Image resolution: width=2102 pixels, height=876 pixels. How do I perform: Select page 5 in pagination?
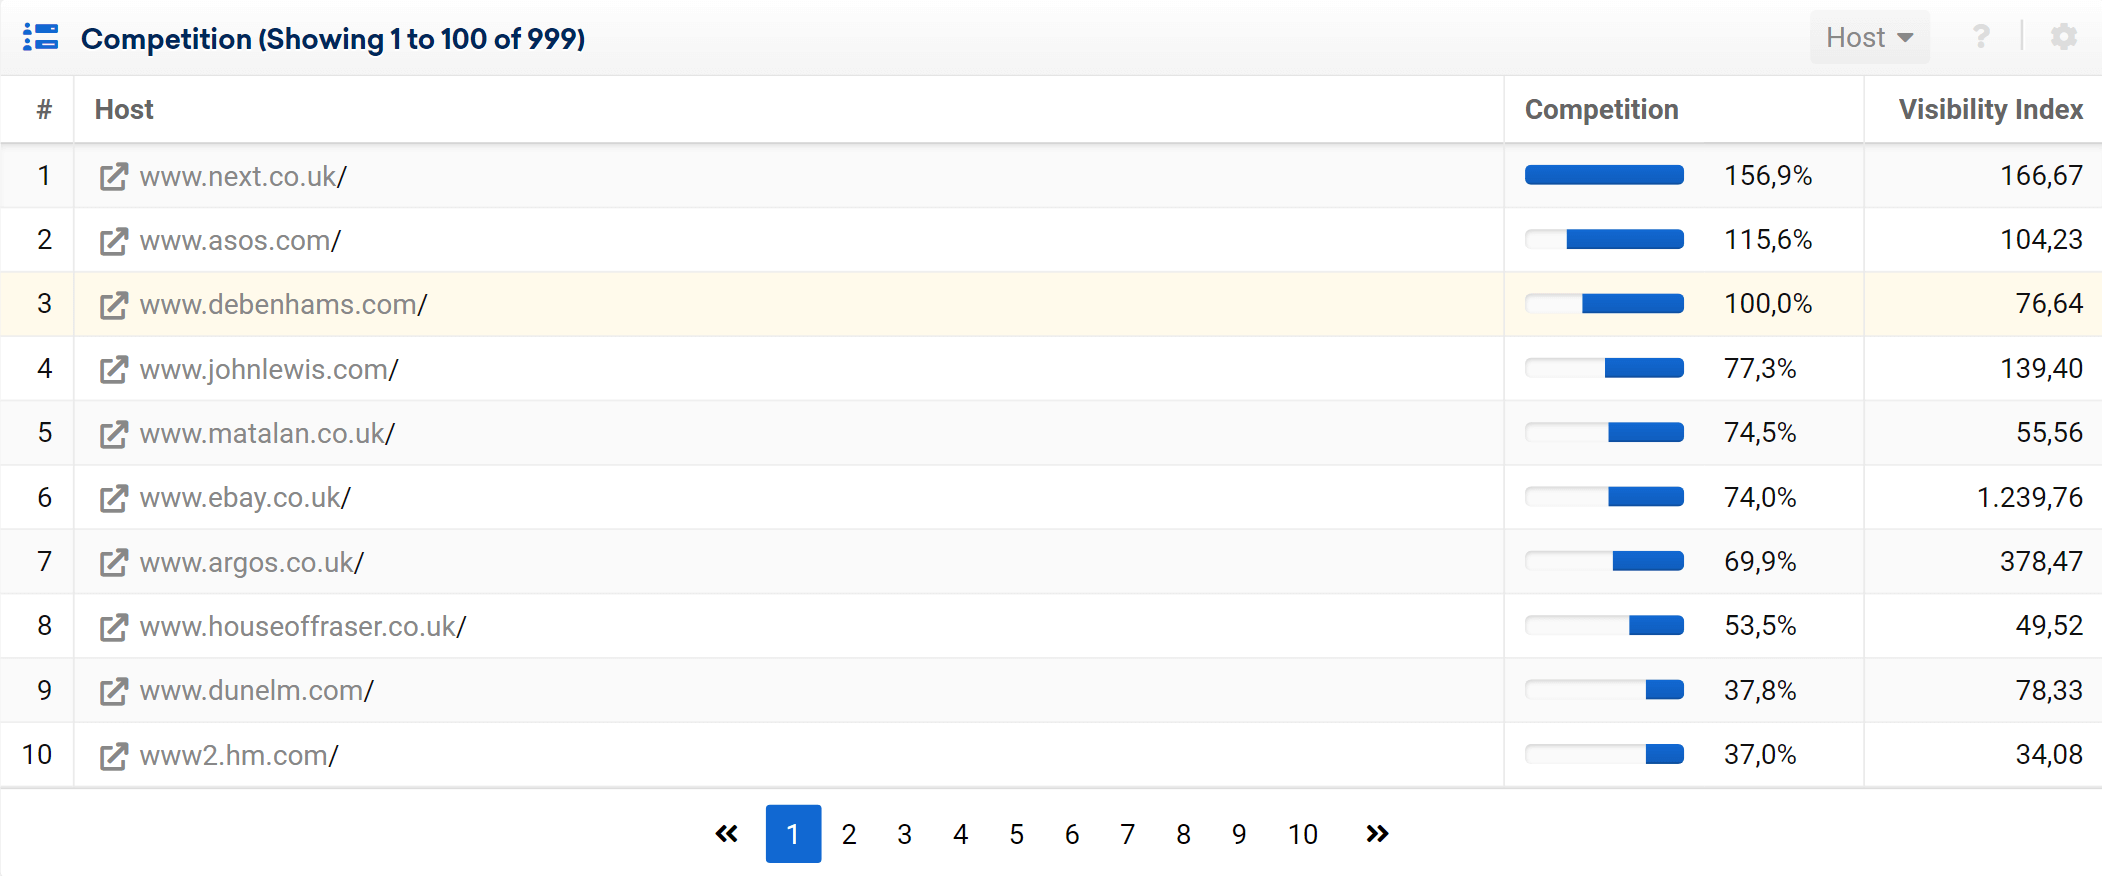click(1017, 834)
